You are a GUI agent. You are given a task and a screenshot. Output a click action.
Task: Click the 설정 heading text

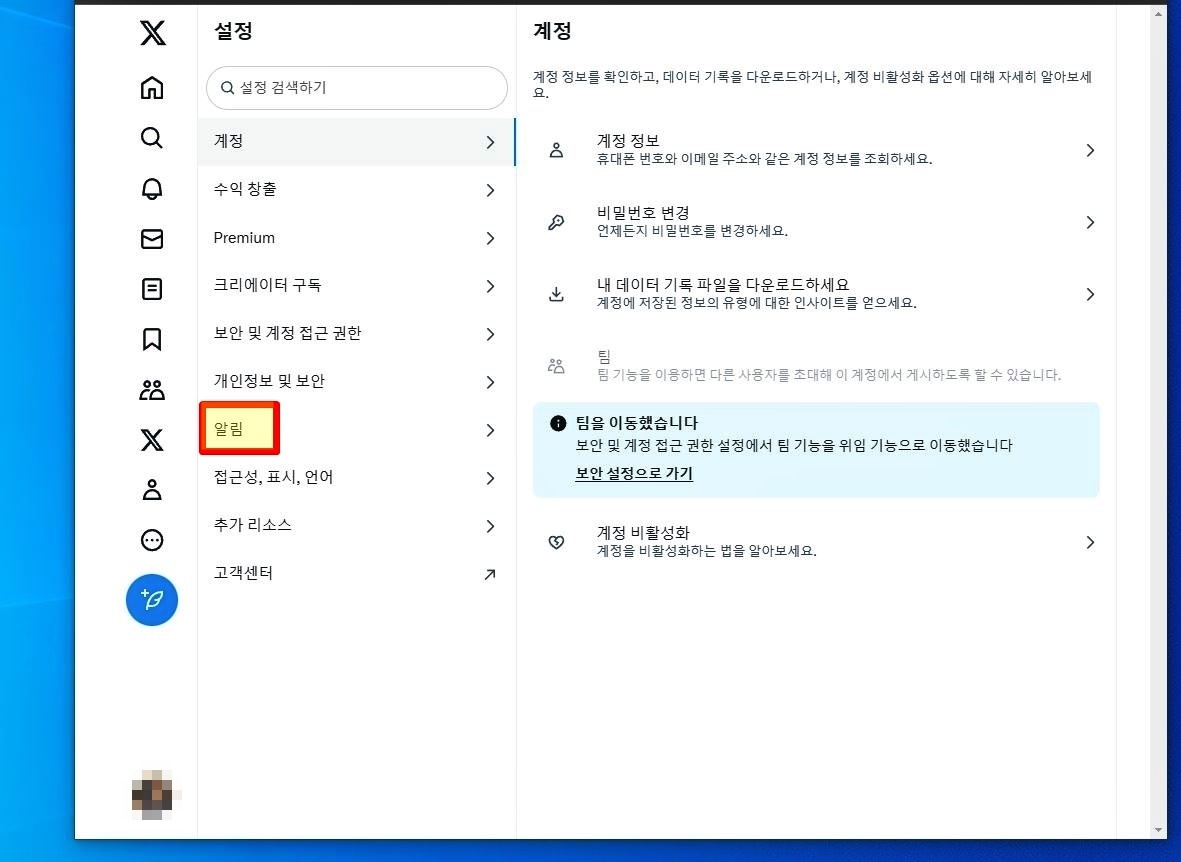pyautogui.click(x=233, y=31)
